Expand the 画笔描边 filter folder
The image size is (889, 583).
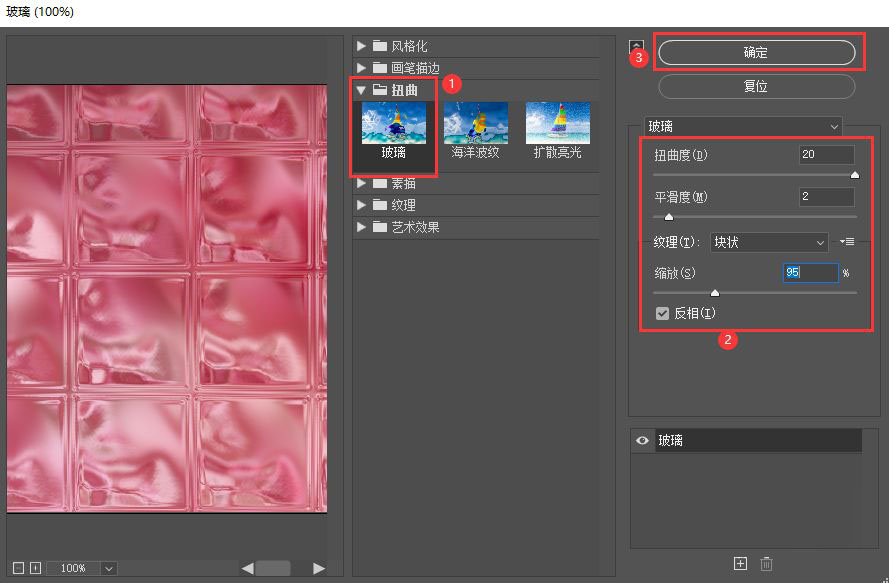(361, 68)
